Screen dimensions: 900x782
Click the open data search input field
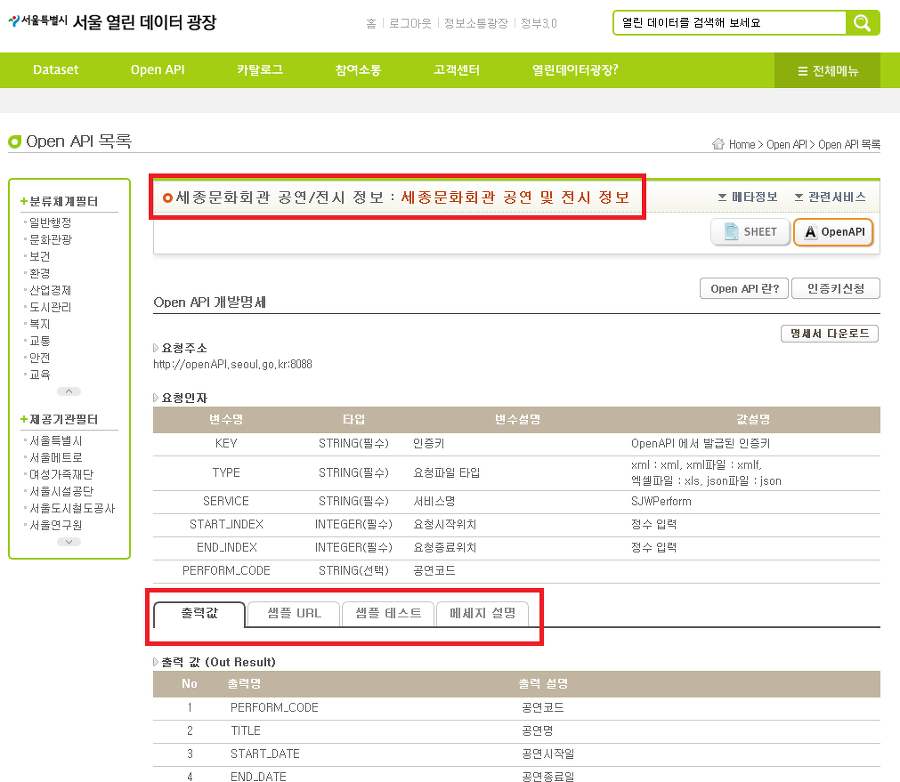coord(730,23)
